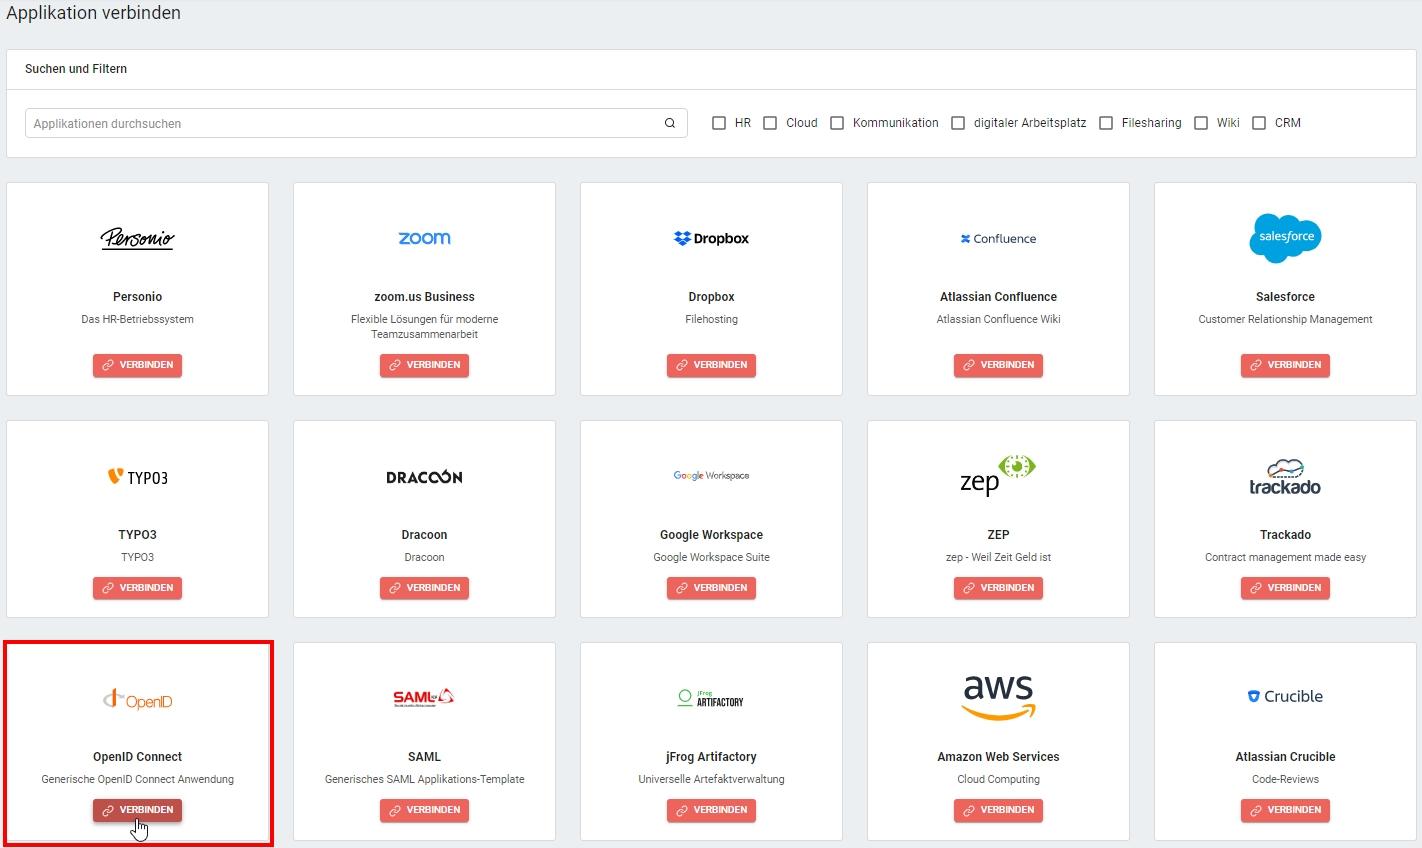This screenshot has width=1422, height=848.
Task: Click the 'Google Workspace Suite' description
Action: [x=711, y=558]
